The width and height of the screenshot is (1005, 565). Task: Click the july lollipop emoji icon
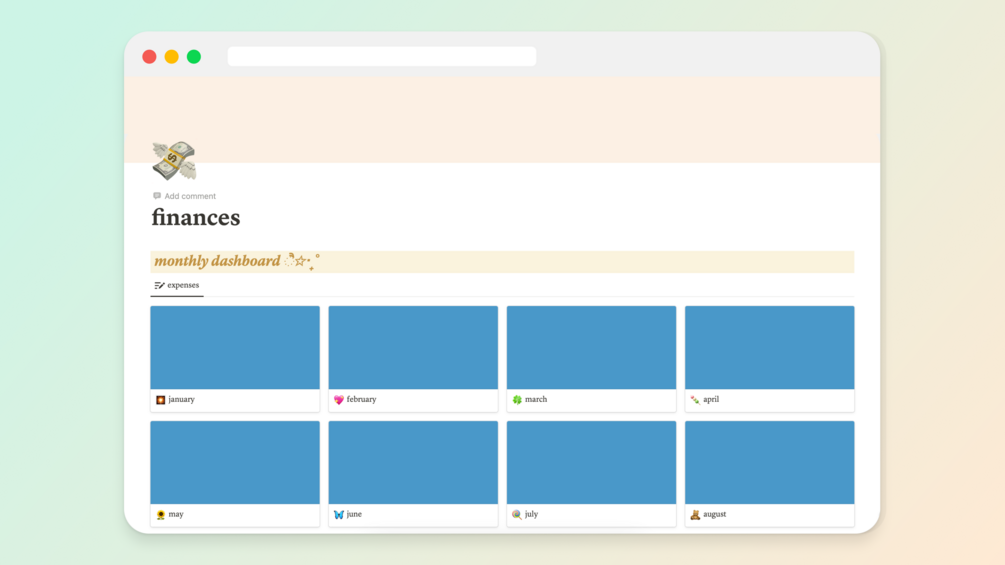(x=517, y=514)
